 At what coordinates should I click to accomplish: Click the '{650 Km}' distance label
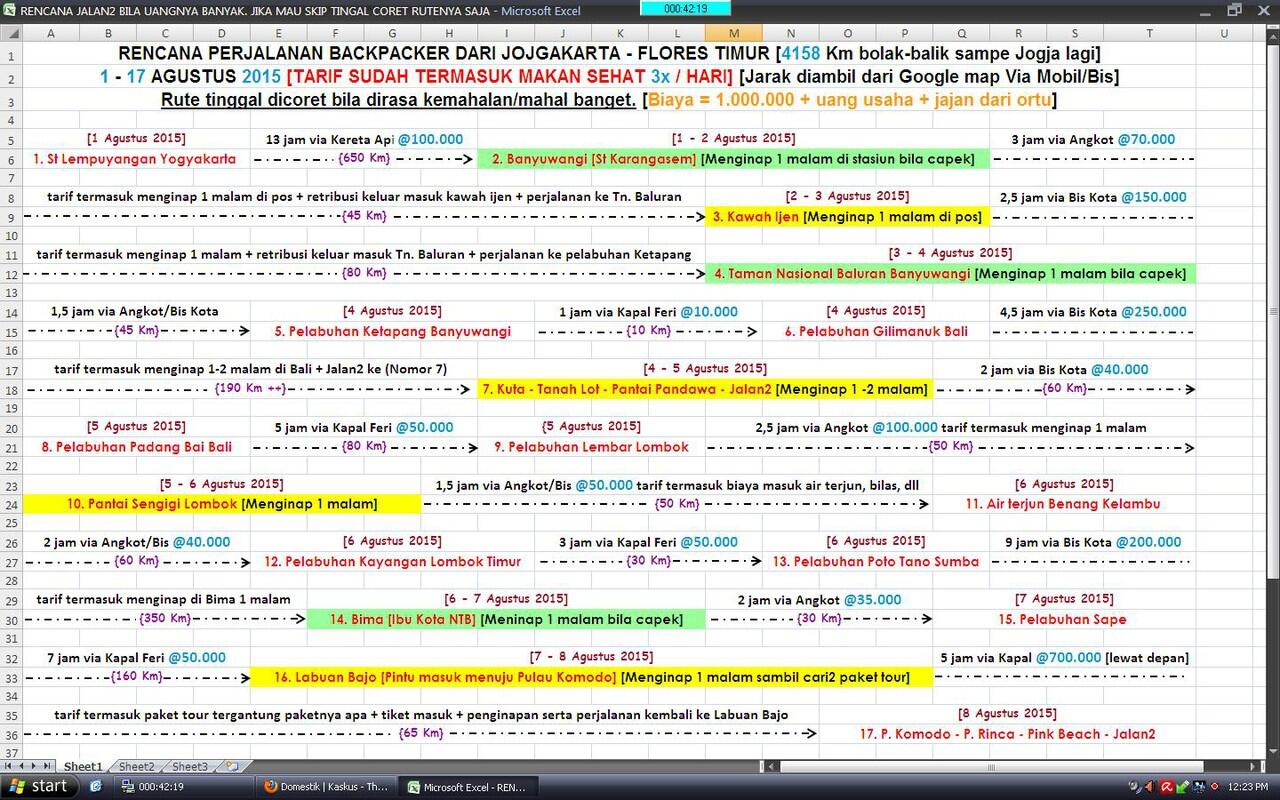364,159
